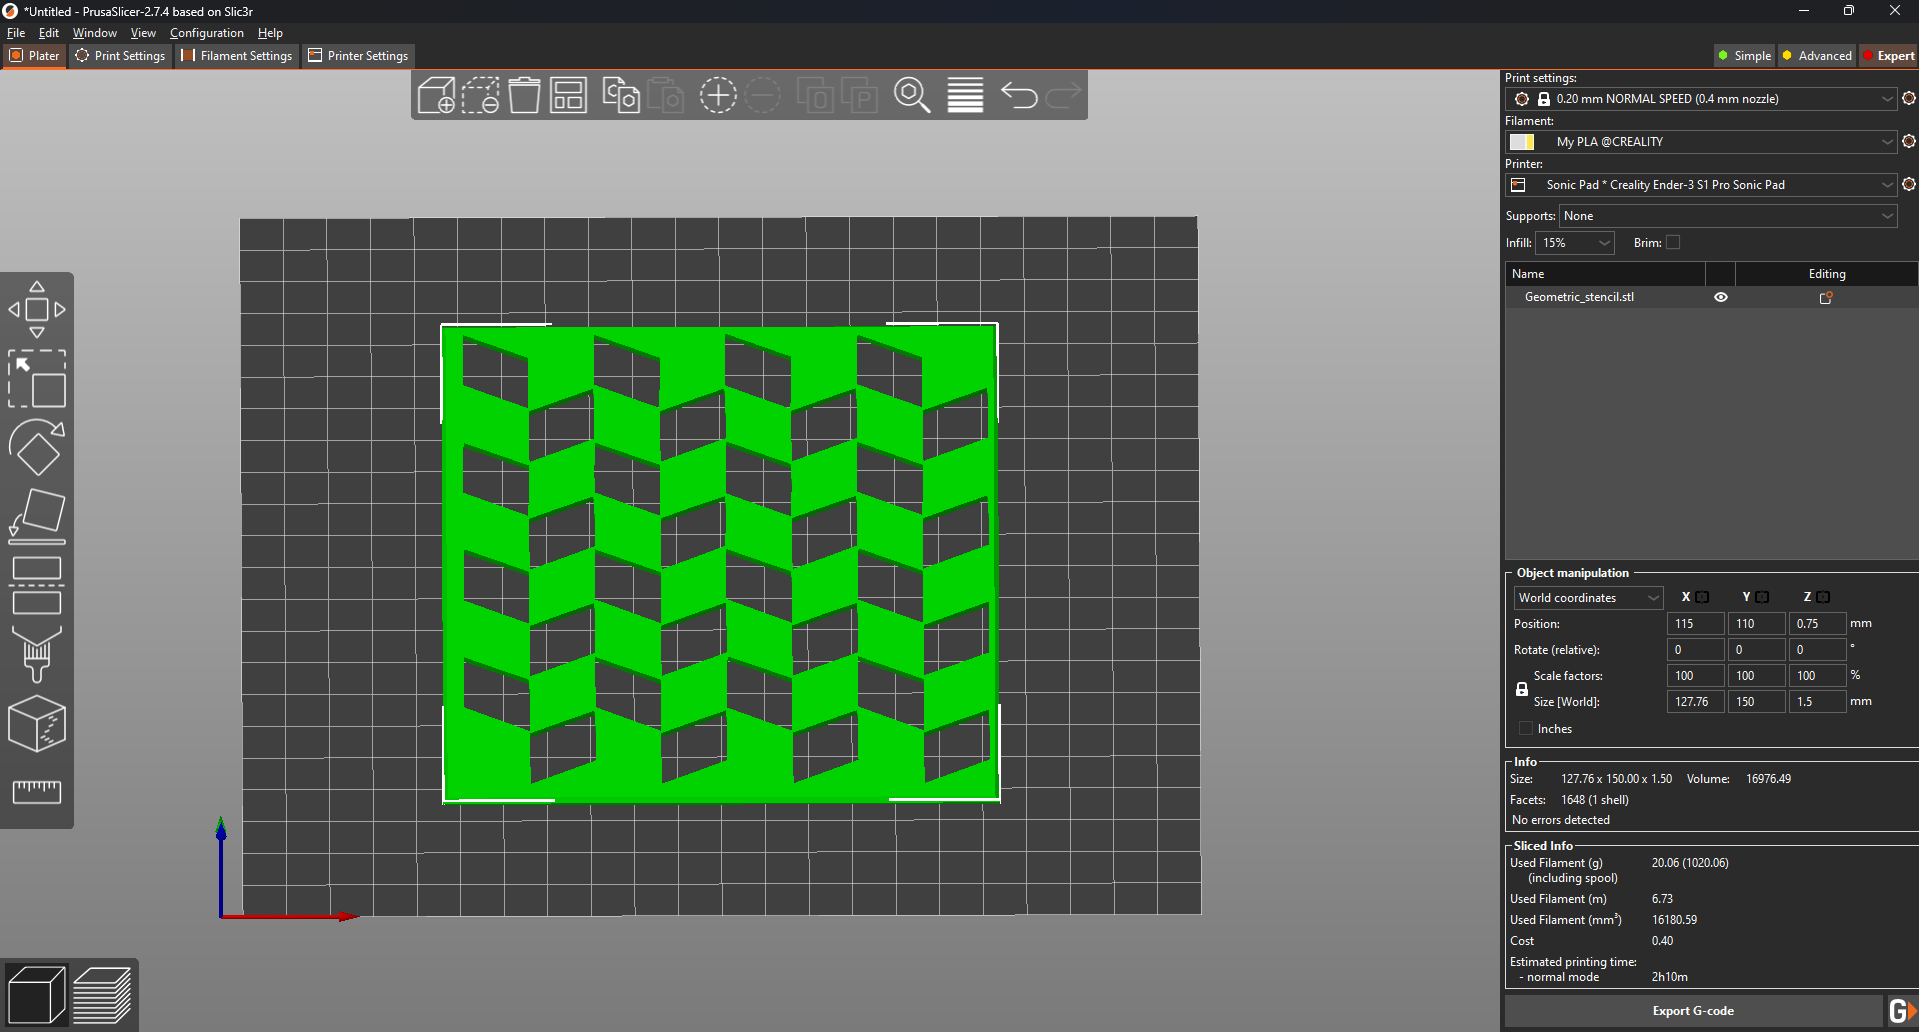This screenshot has height=1032, width=1919.
Task: Click the Arrange objects icon
Action: click(568, 96)
